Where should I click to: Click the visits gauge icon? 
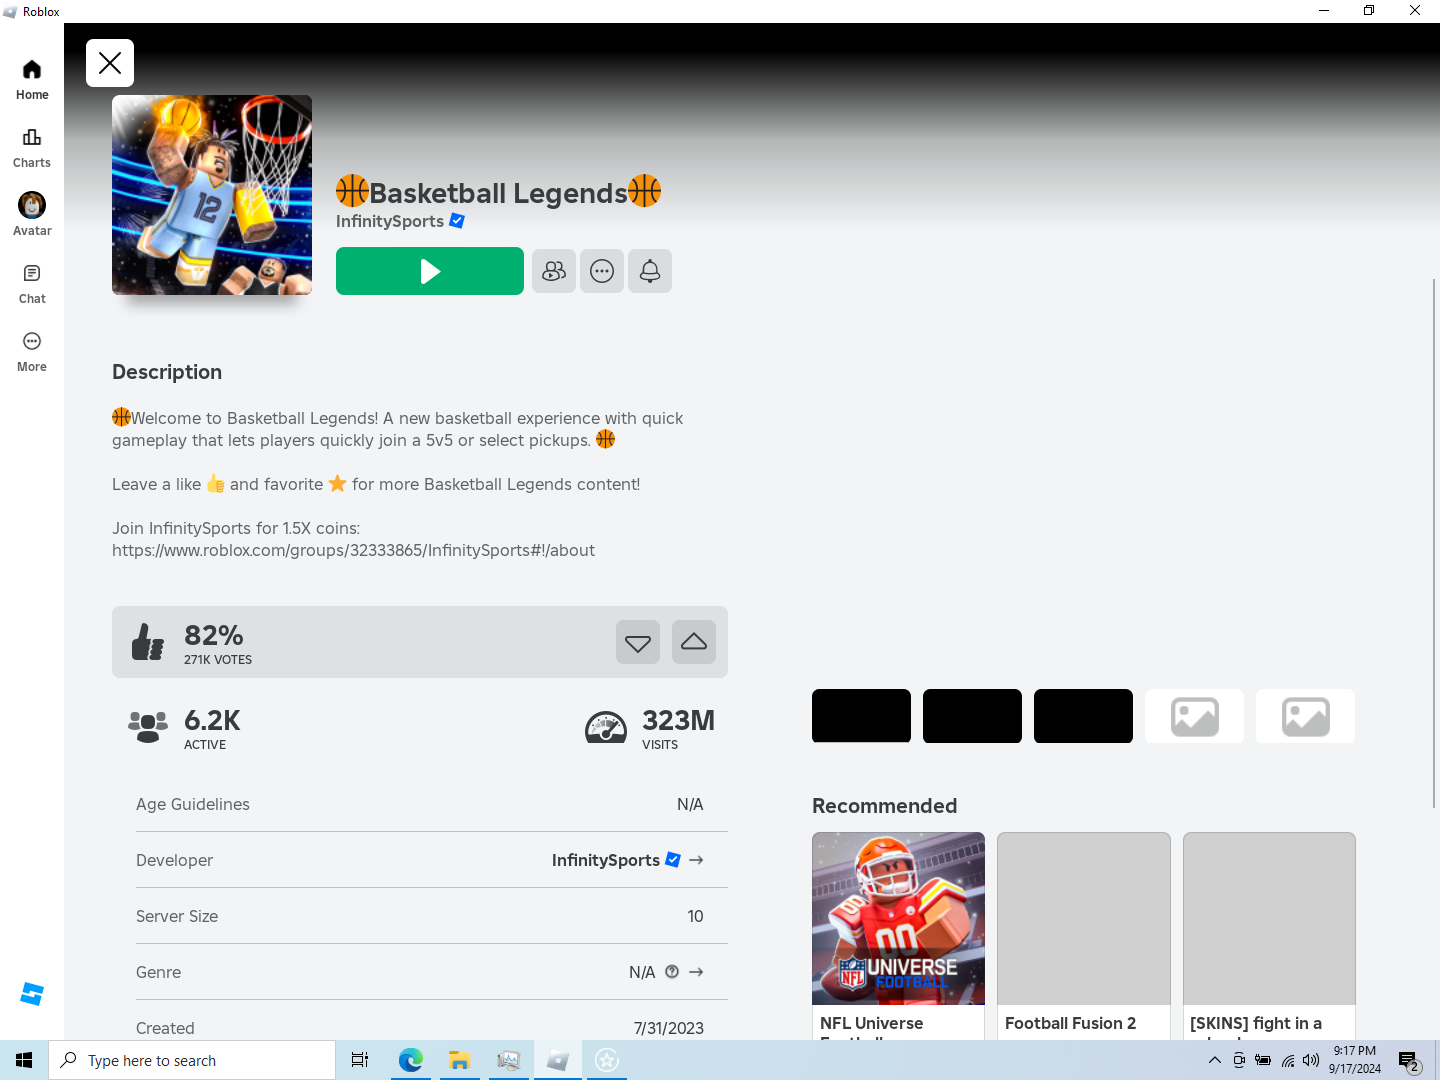[606, 727]
